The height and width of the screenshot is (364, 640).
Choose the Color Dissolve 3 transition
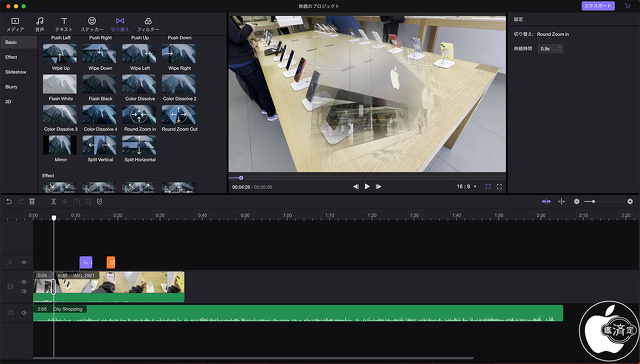pyautogui.click(x=60, y=115)
